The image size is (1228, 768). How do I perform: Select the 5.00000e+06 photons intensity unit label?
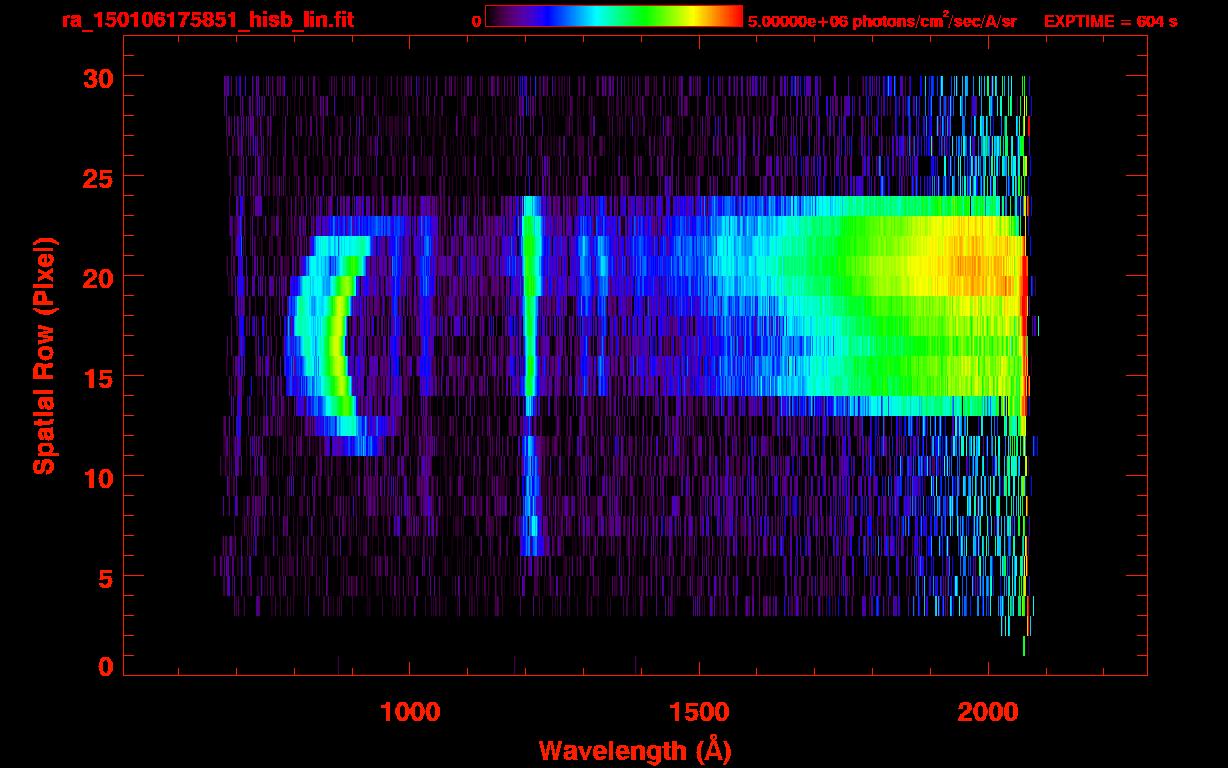point(882,21)
